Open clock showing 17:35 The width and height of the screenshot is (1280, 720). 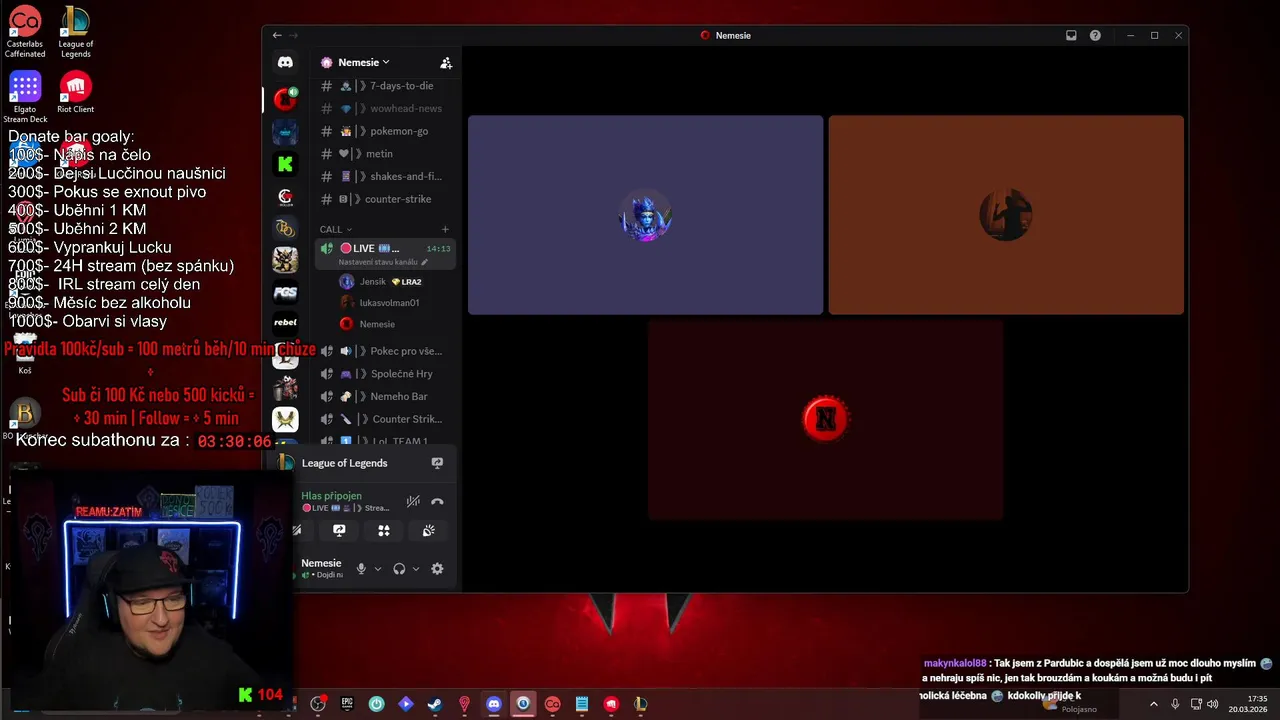click(1249, 704)
